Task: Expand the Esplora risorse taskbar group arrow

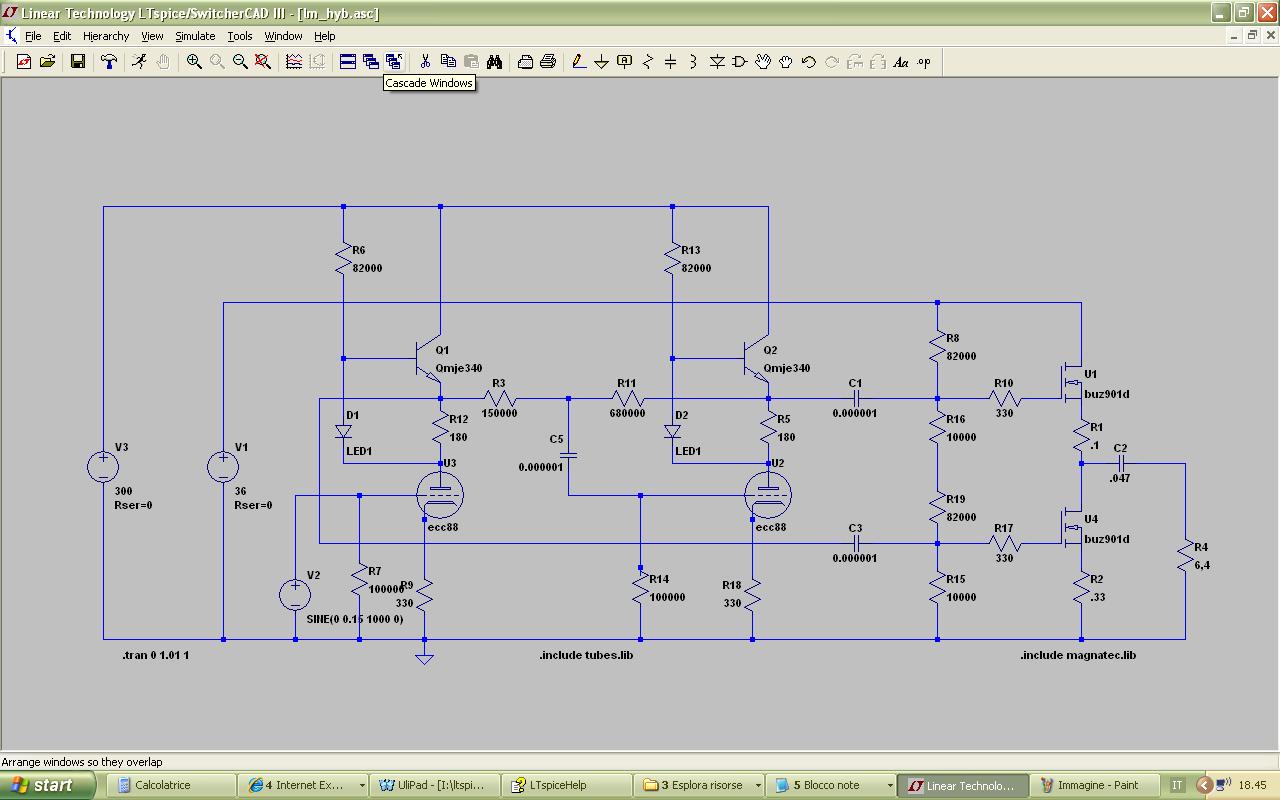Action: (x=758, y=786)
